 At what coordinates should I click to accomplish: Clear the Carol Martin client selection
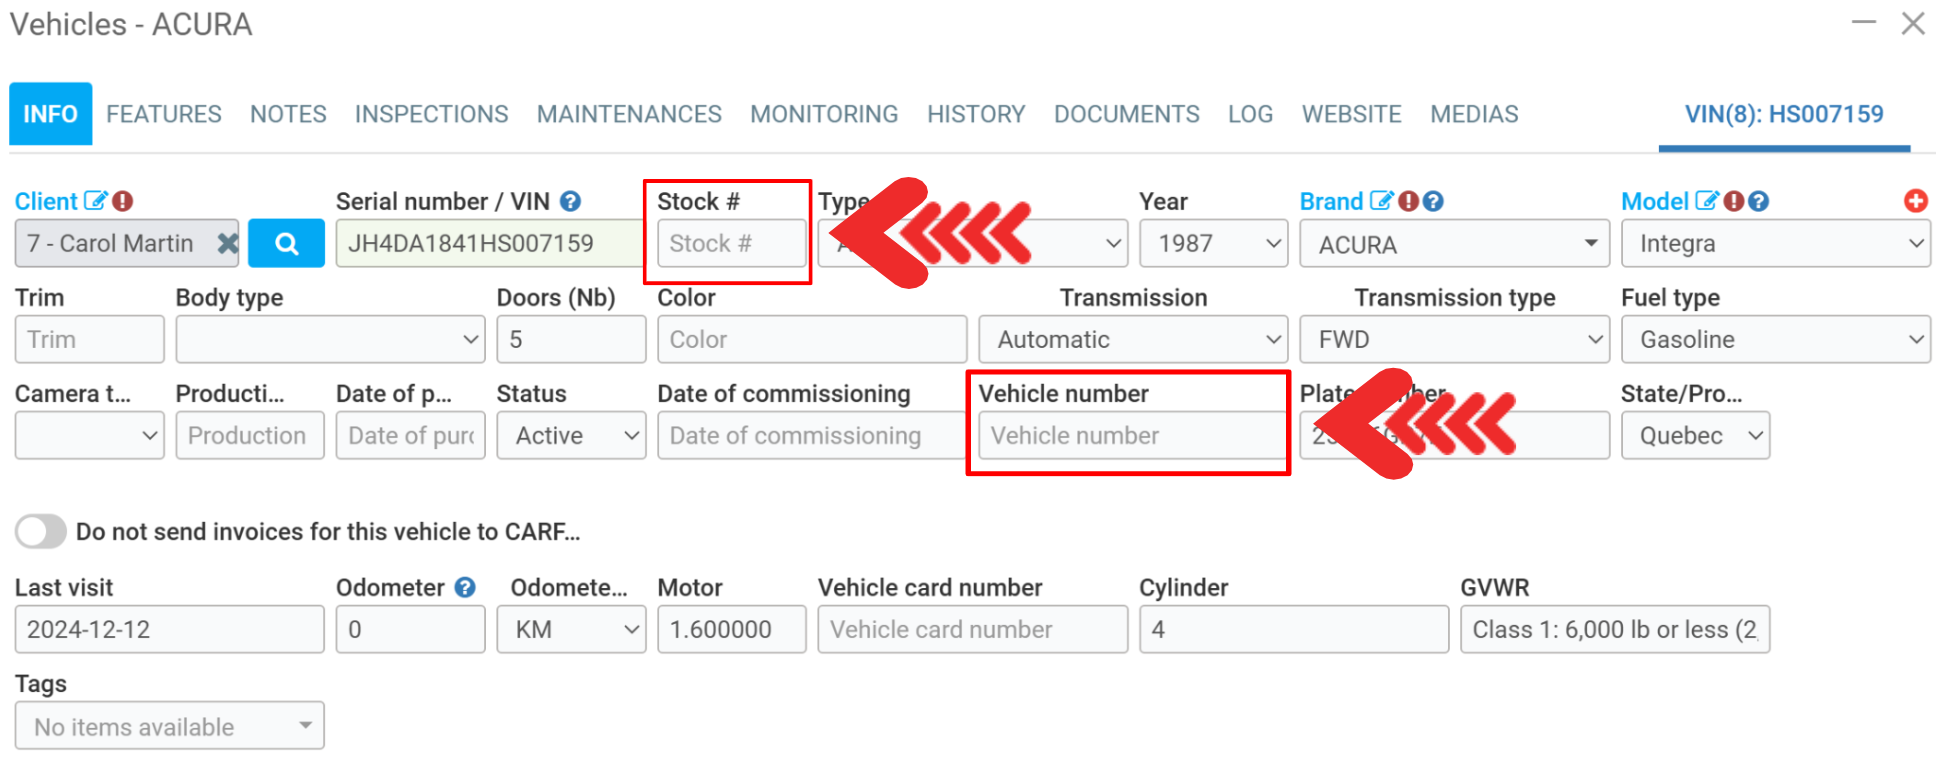227,244
